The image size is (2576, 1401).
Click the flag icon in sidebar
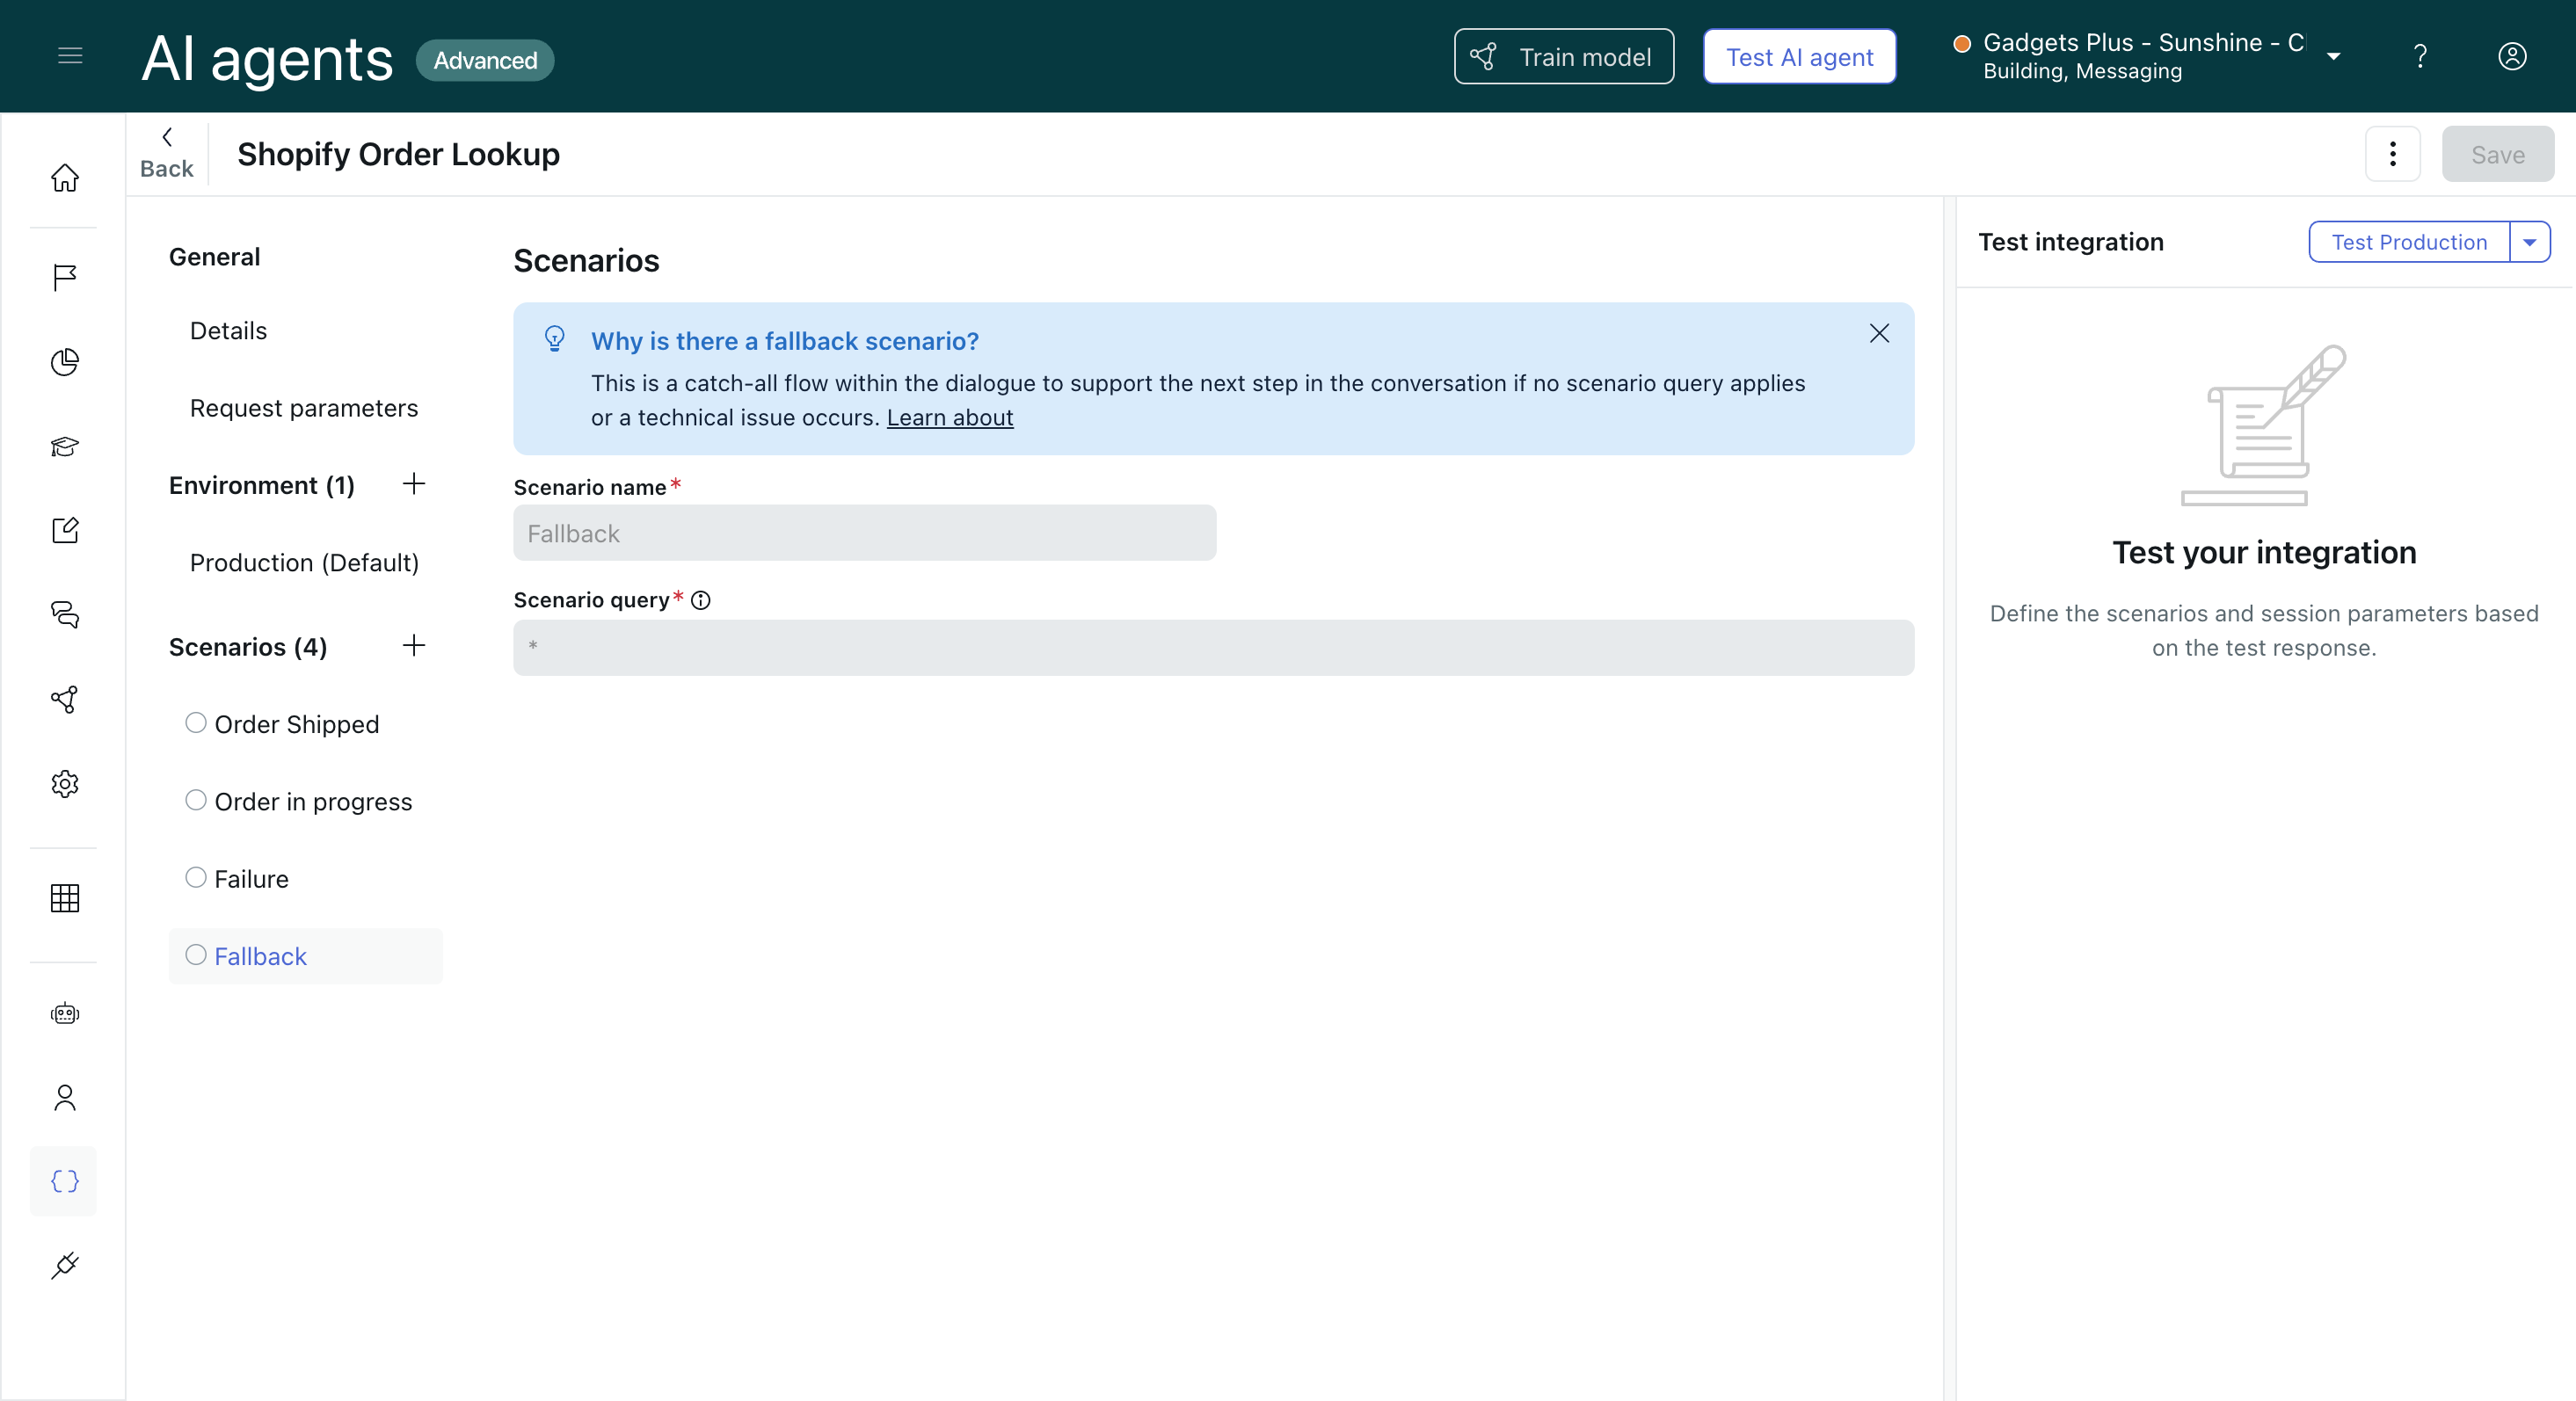coord(65,277)
